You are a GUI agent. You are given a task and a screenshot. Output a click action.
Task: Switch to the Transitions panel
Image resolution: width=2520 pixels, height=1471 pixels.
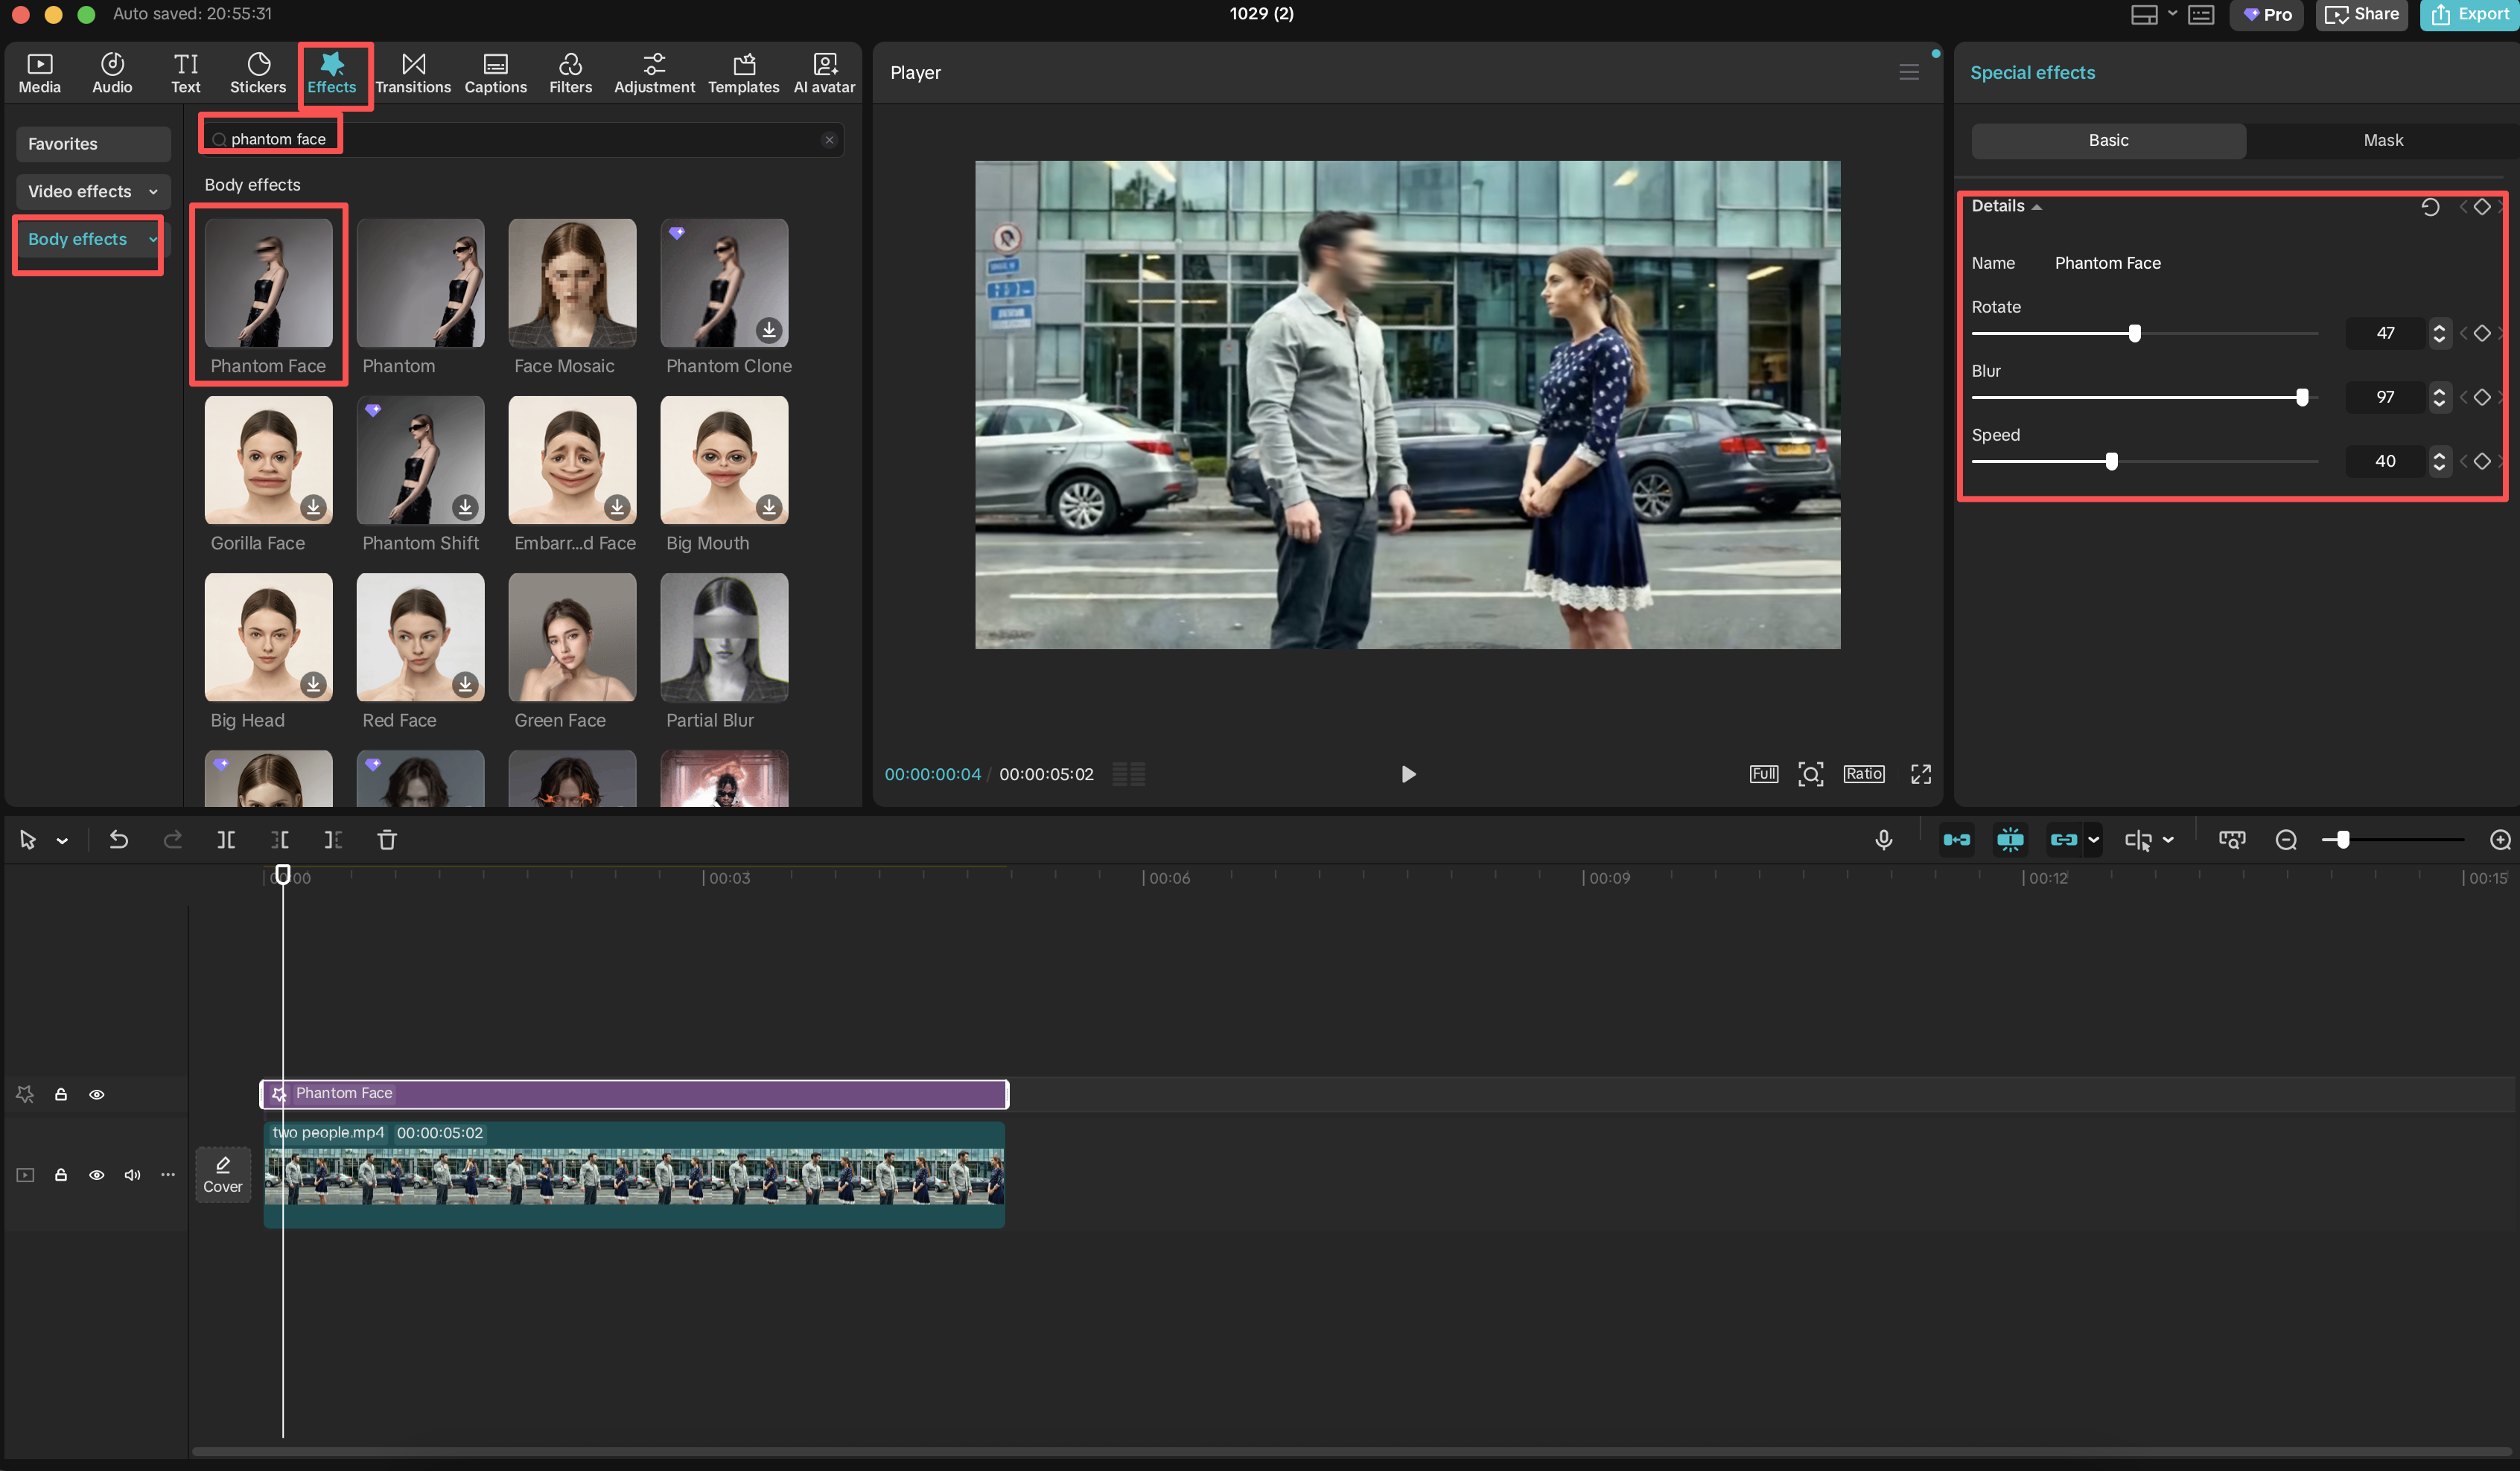(x=414, y=71)
